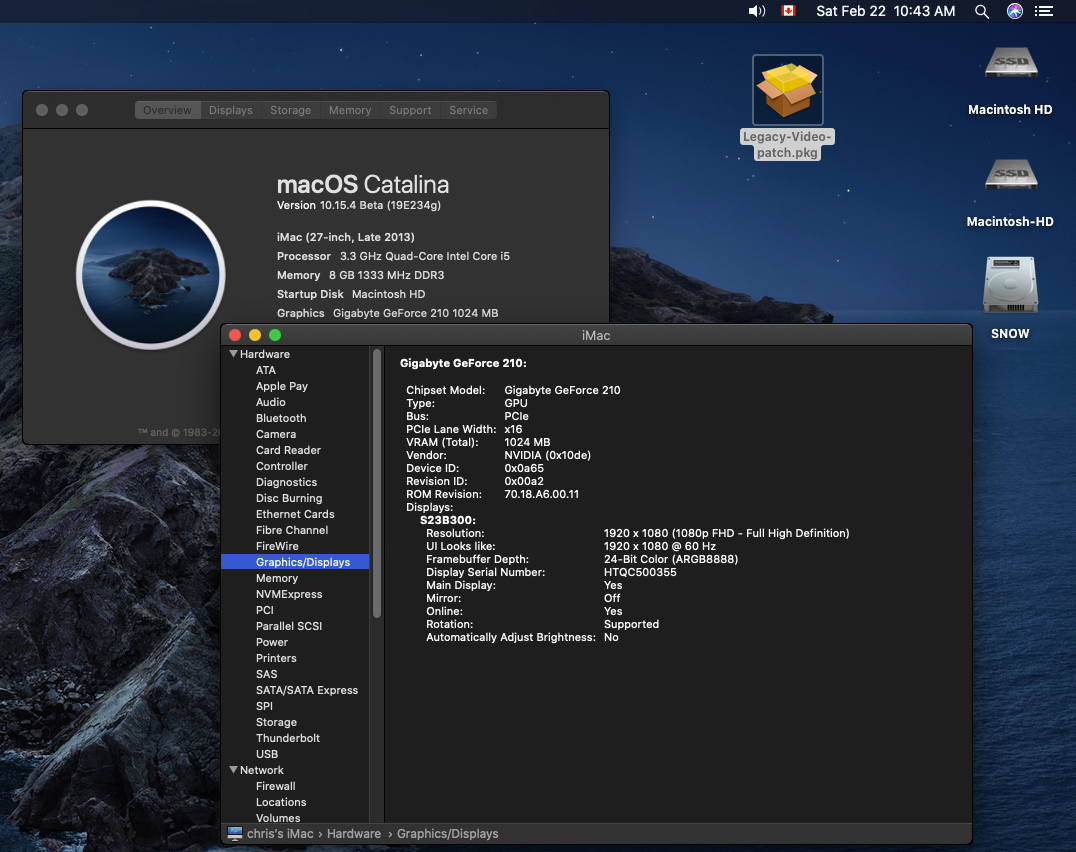The image size is (1076, 852).
Task: Click chris's iMac in the path bar
Action: click(280, 833)
